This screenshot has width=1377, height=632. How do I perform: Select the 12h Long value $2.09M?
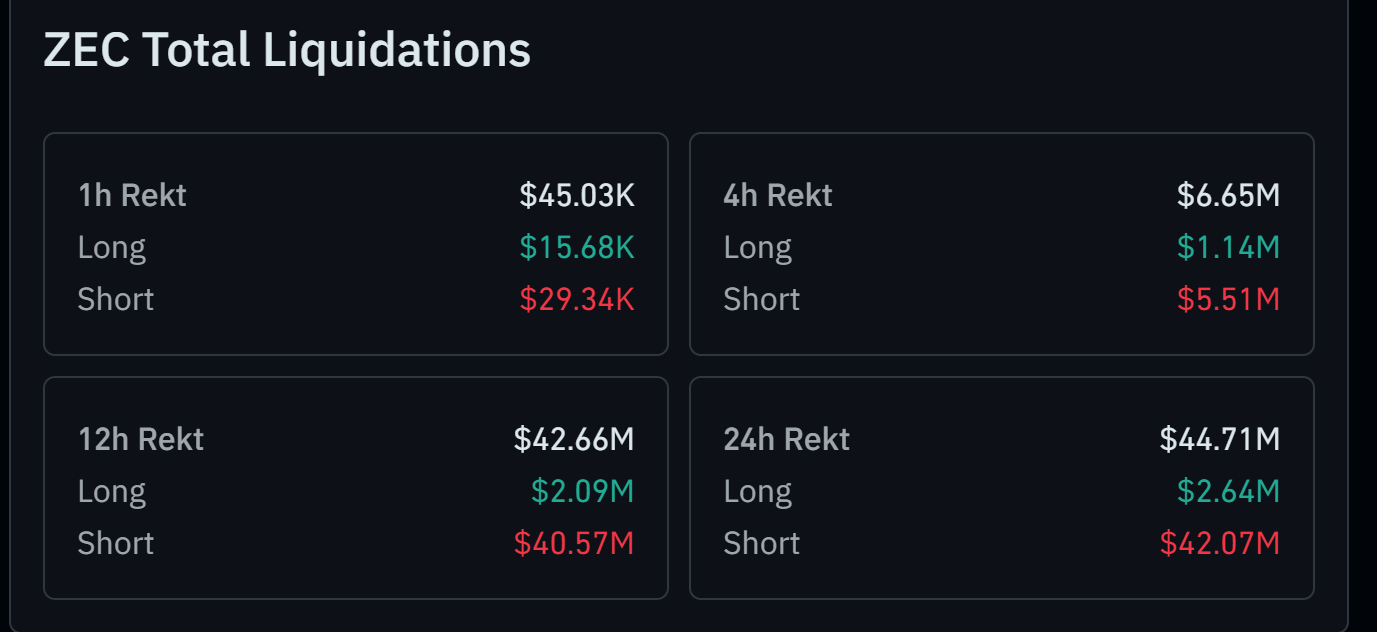pos(583,491)
